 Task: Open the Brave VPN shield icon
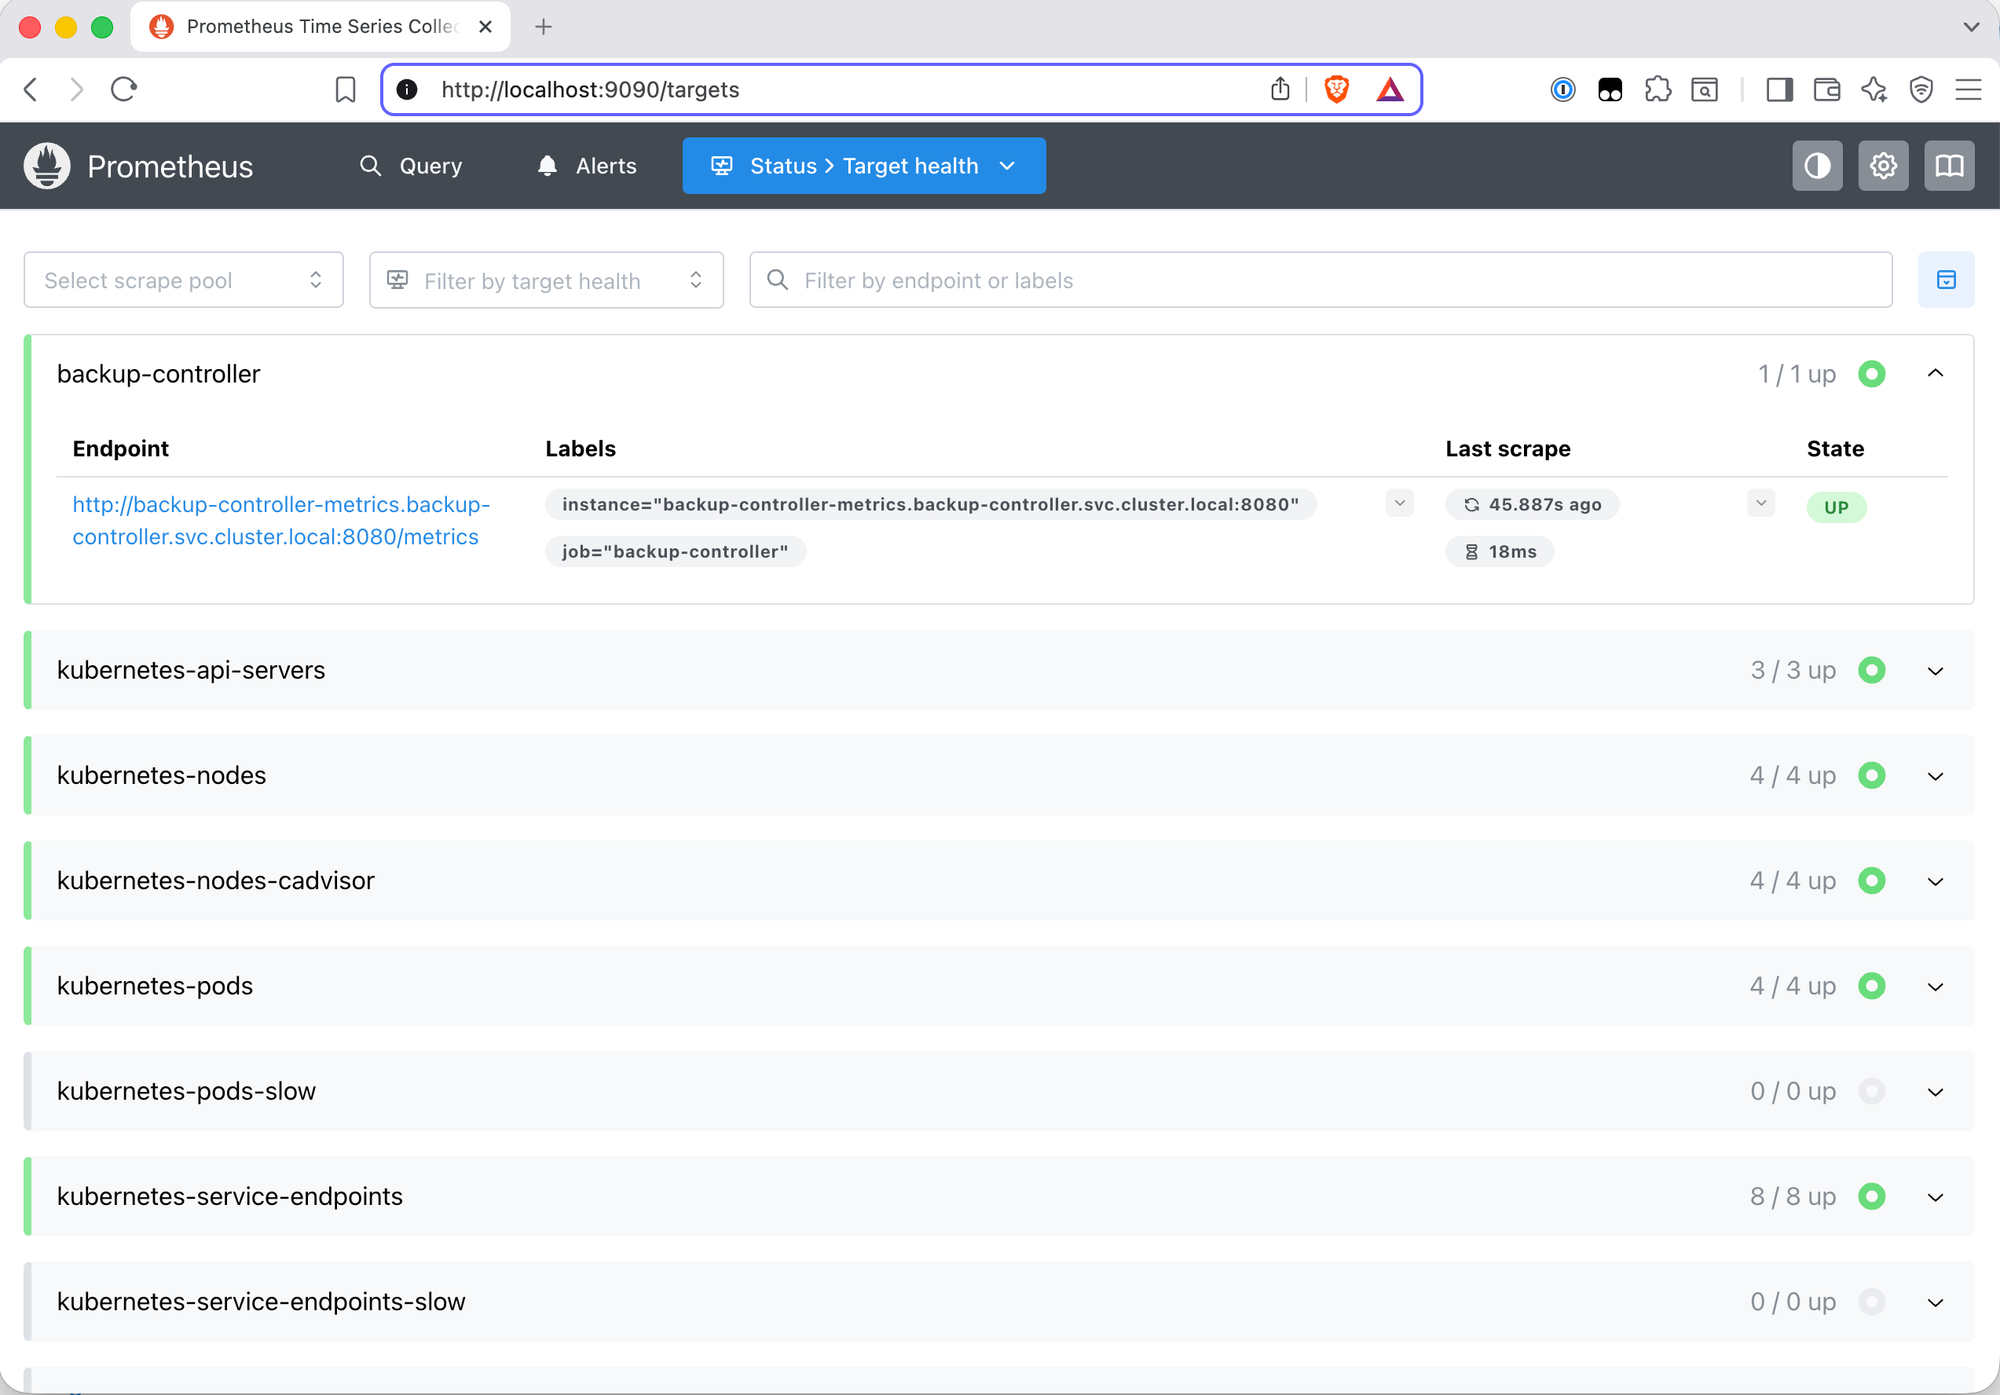[1921, 90]
